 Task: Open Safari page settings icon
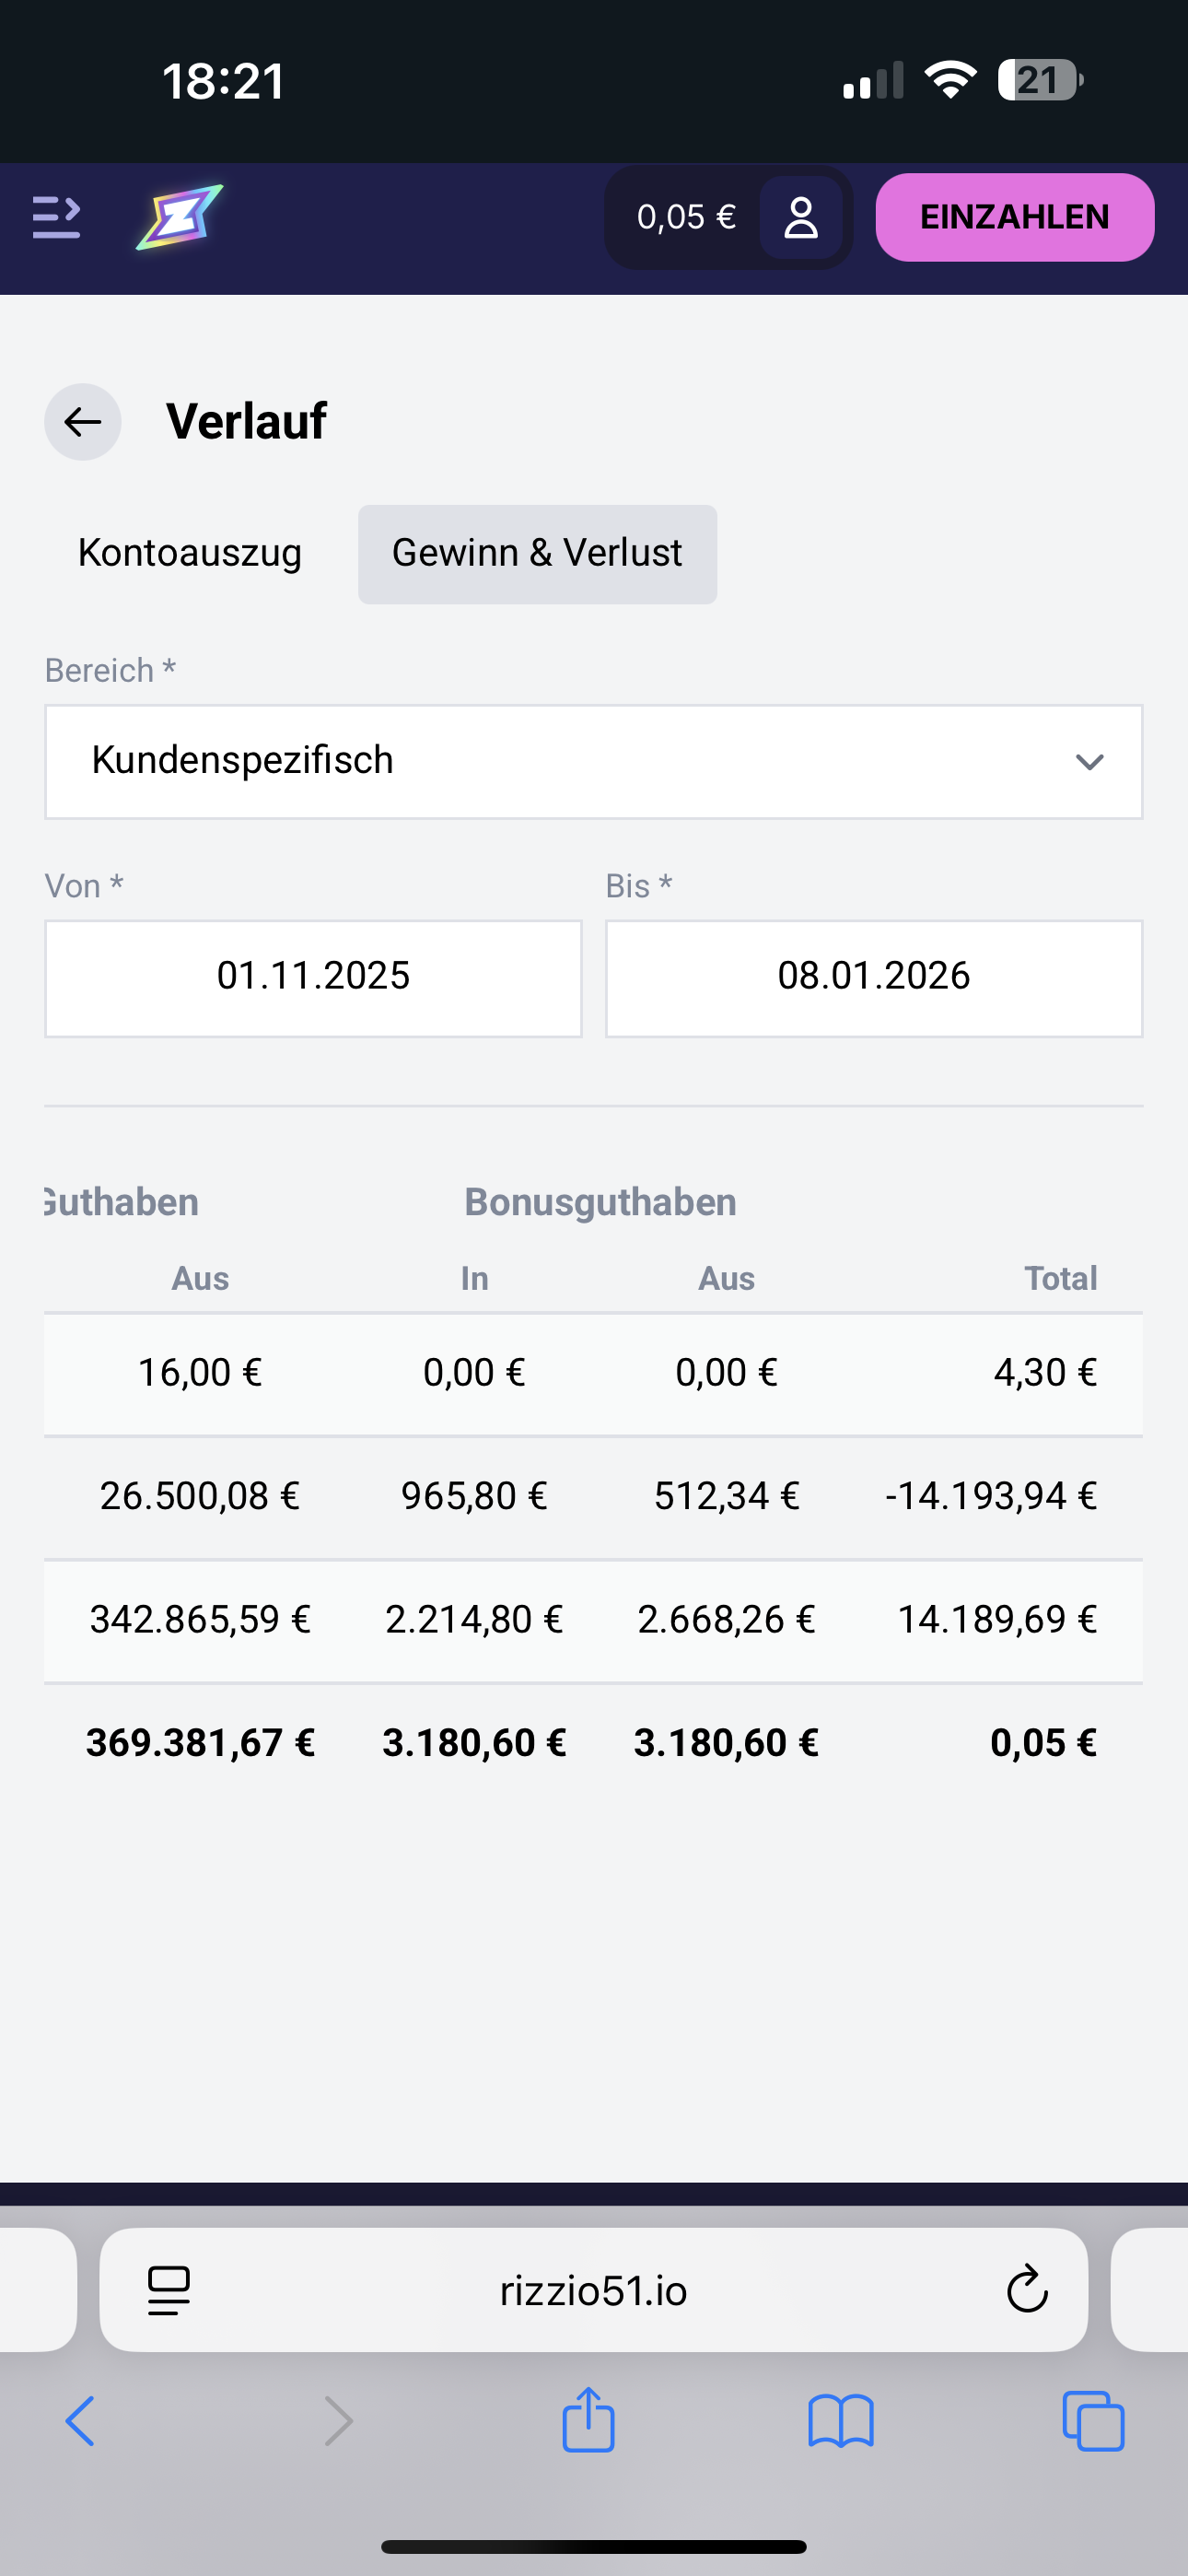pyautogui.click(x=168, y=2290)
